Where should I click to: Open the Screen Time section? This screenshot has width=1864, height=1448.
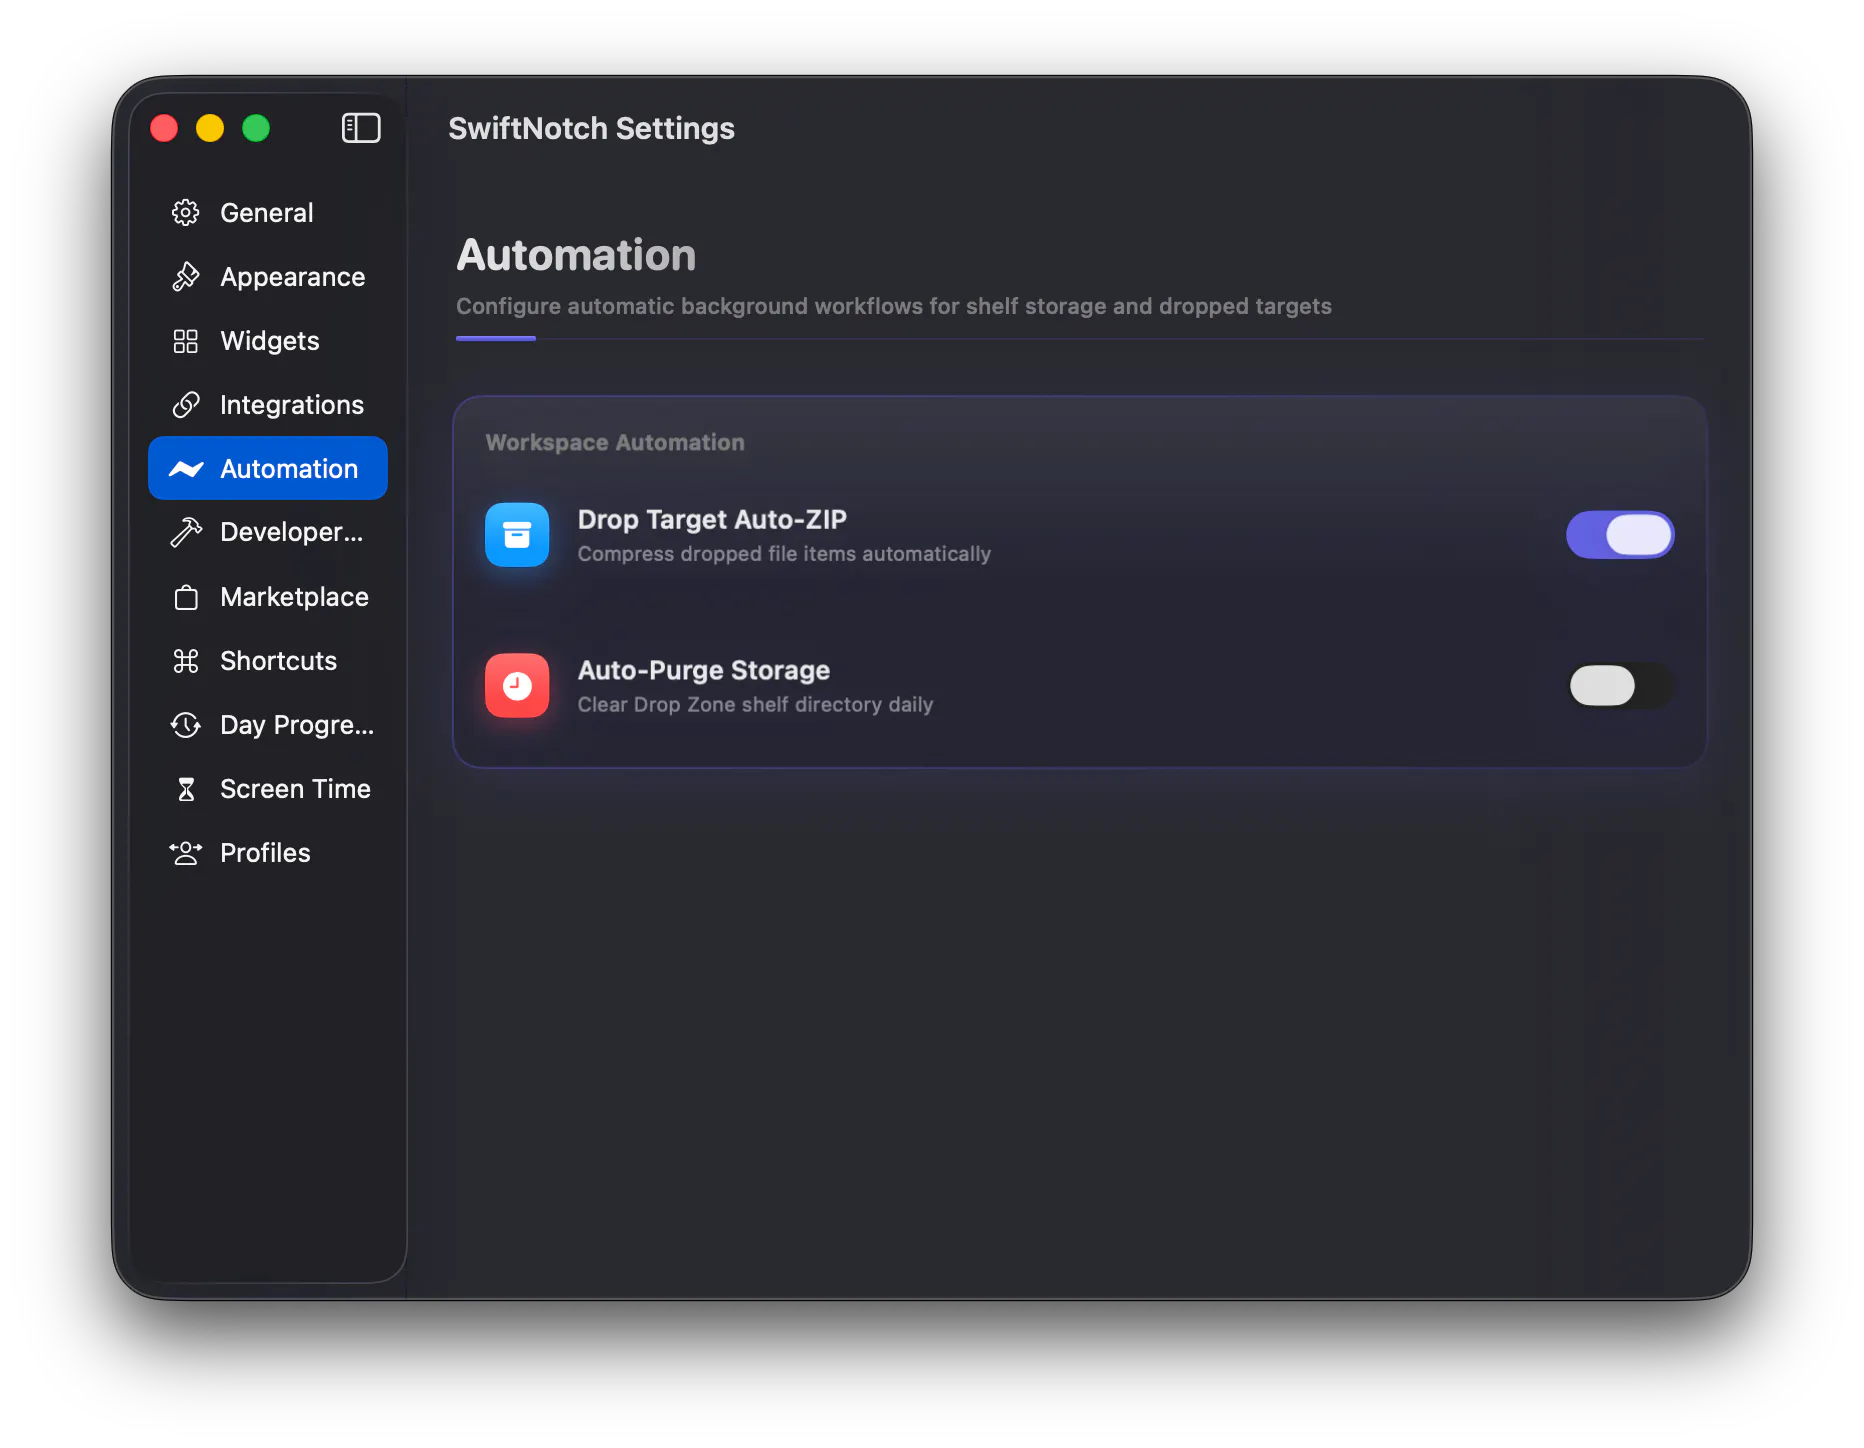click(268, 789)
